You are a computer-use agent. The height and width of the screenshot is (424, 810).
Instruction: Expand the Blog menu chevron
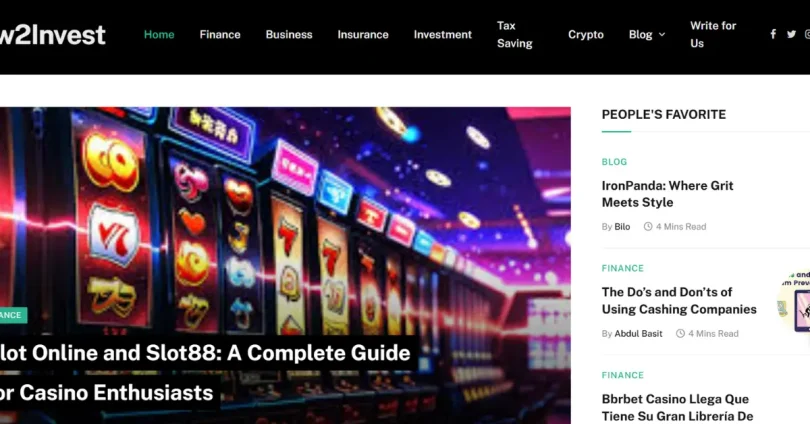662,35
